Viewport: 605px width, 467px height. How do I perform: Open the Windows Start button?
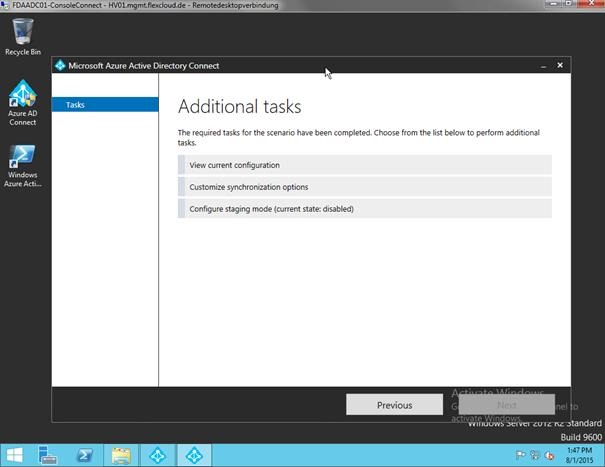click(15, 455)
